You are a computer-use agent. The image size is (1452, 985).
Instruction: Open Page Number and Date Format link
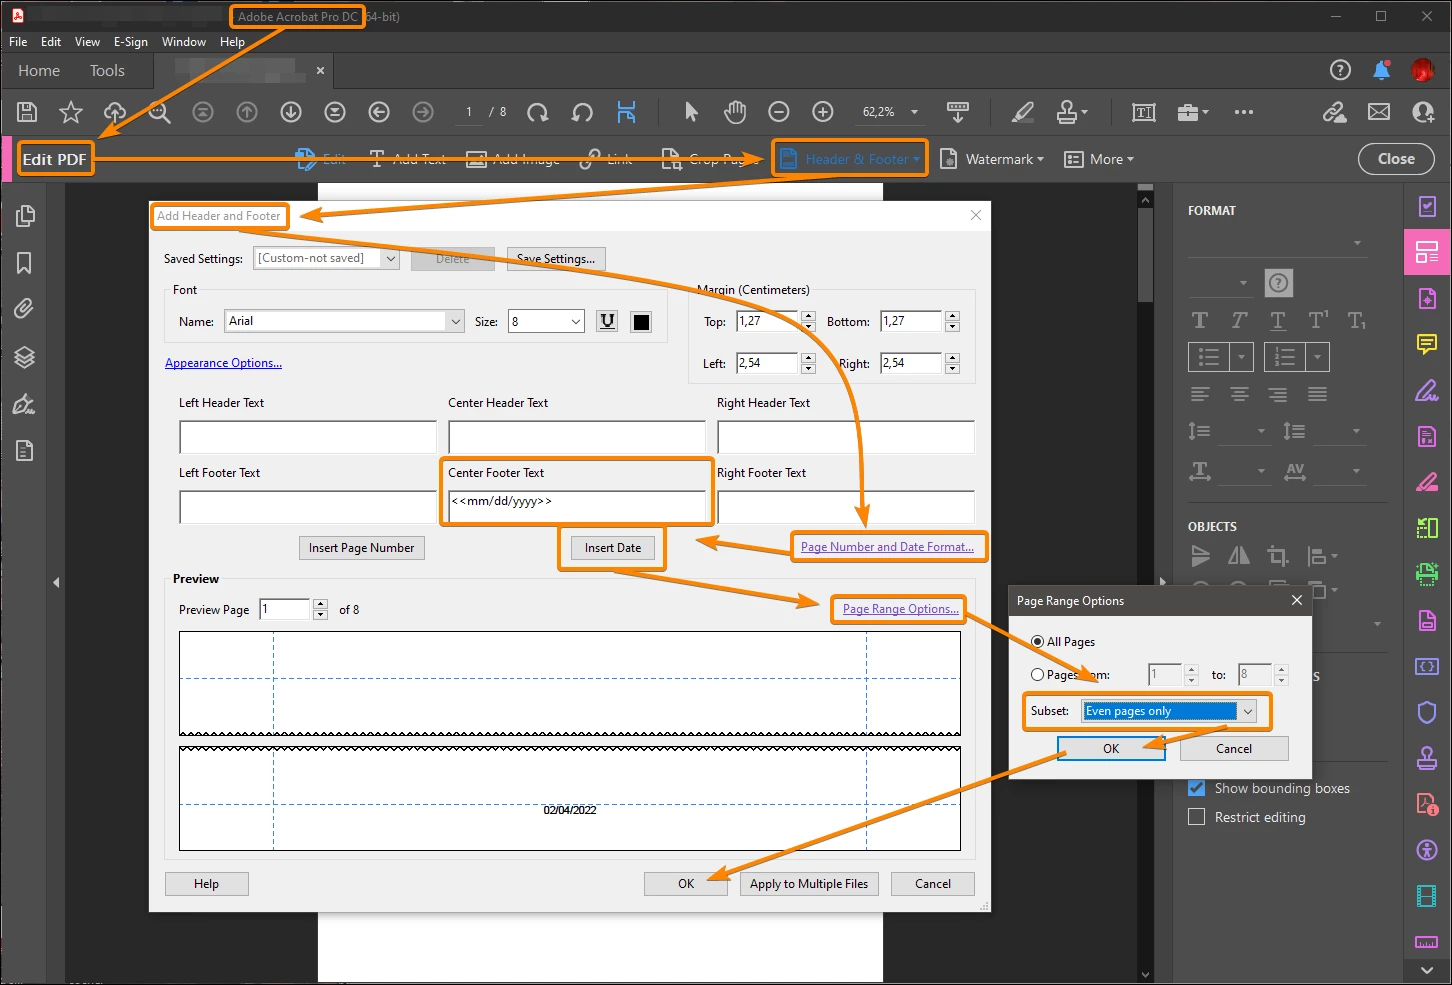pyautogui.click(x=887, y=547)
